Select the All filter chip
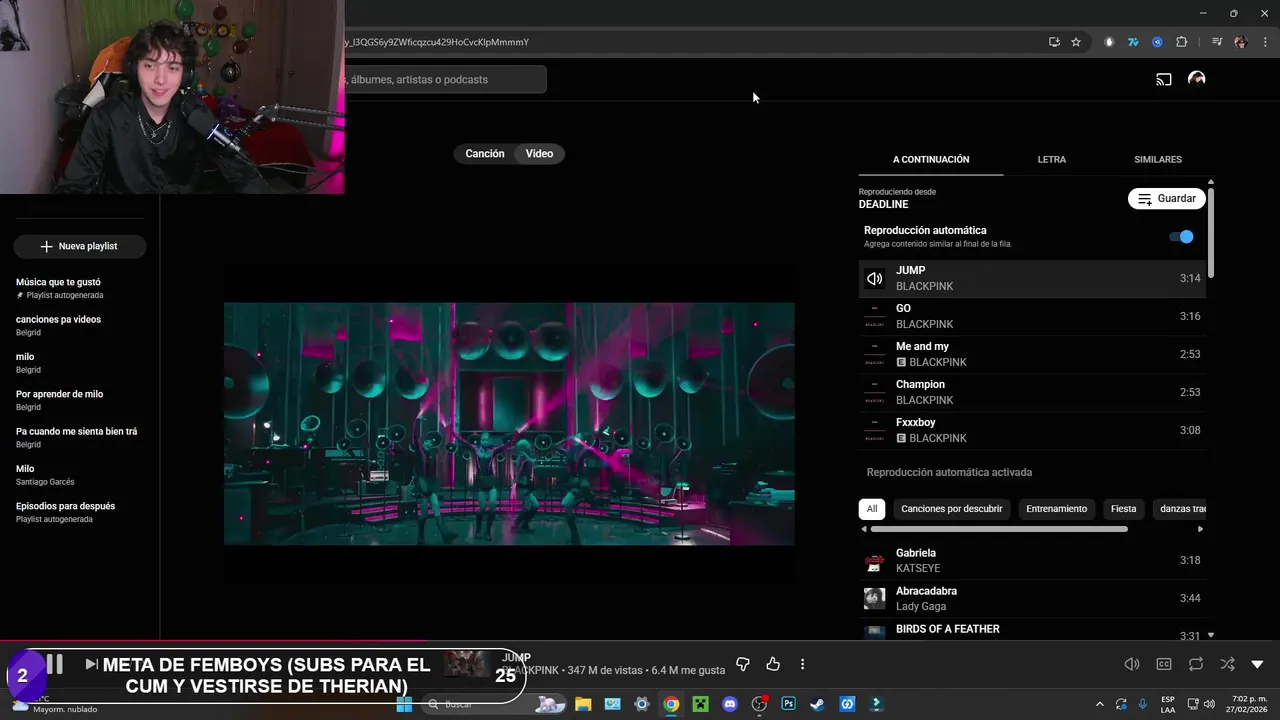 tap(872, 509)
